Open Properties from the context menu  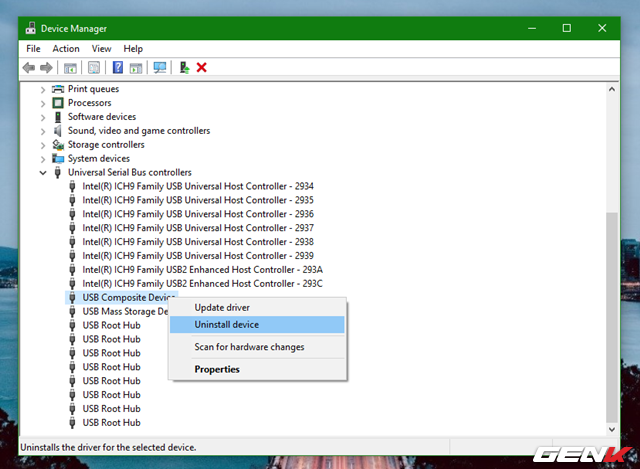[217, 369]
